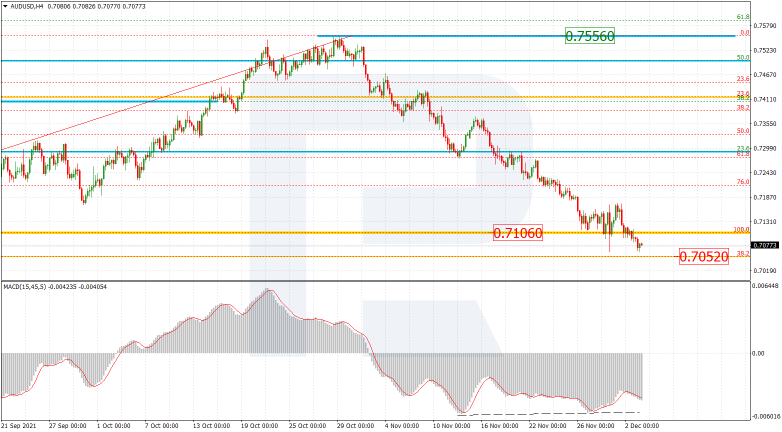Open the chart menu triangle beside AUDUSD,H4
This screenshot has width=782, height=432.
5,7
